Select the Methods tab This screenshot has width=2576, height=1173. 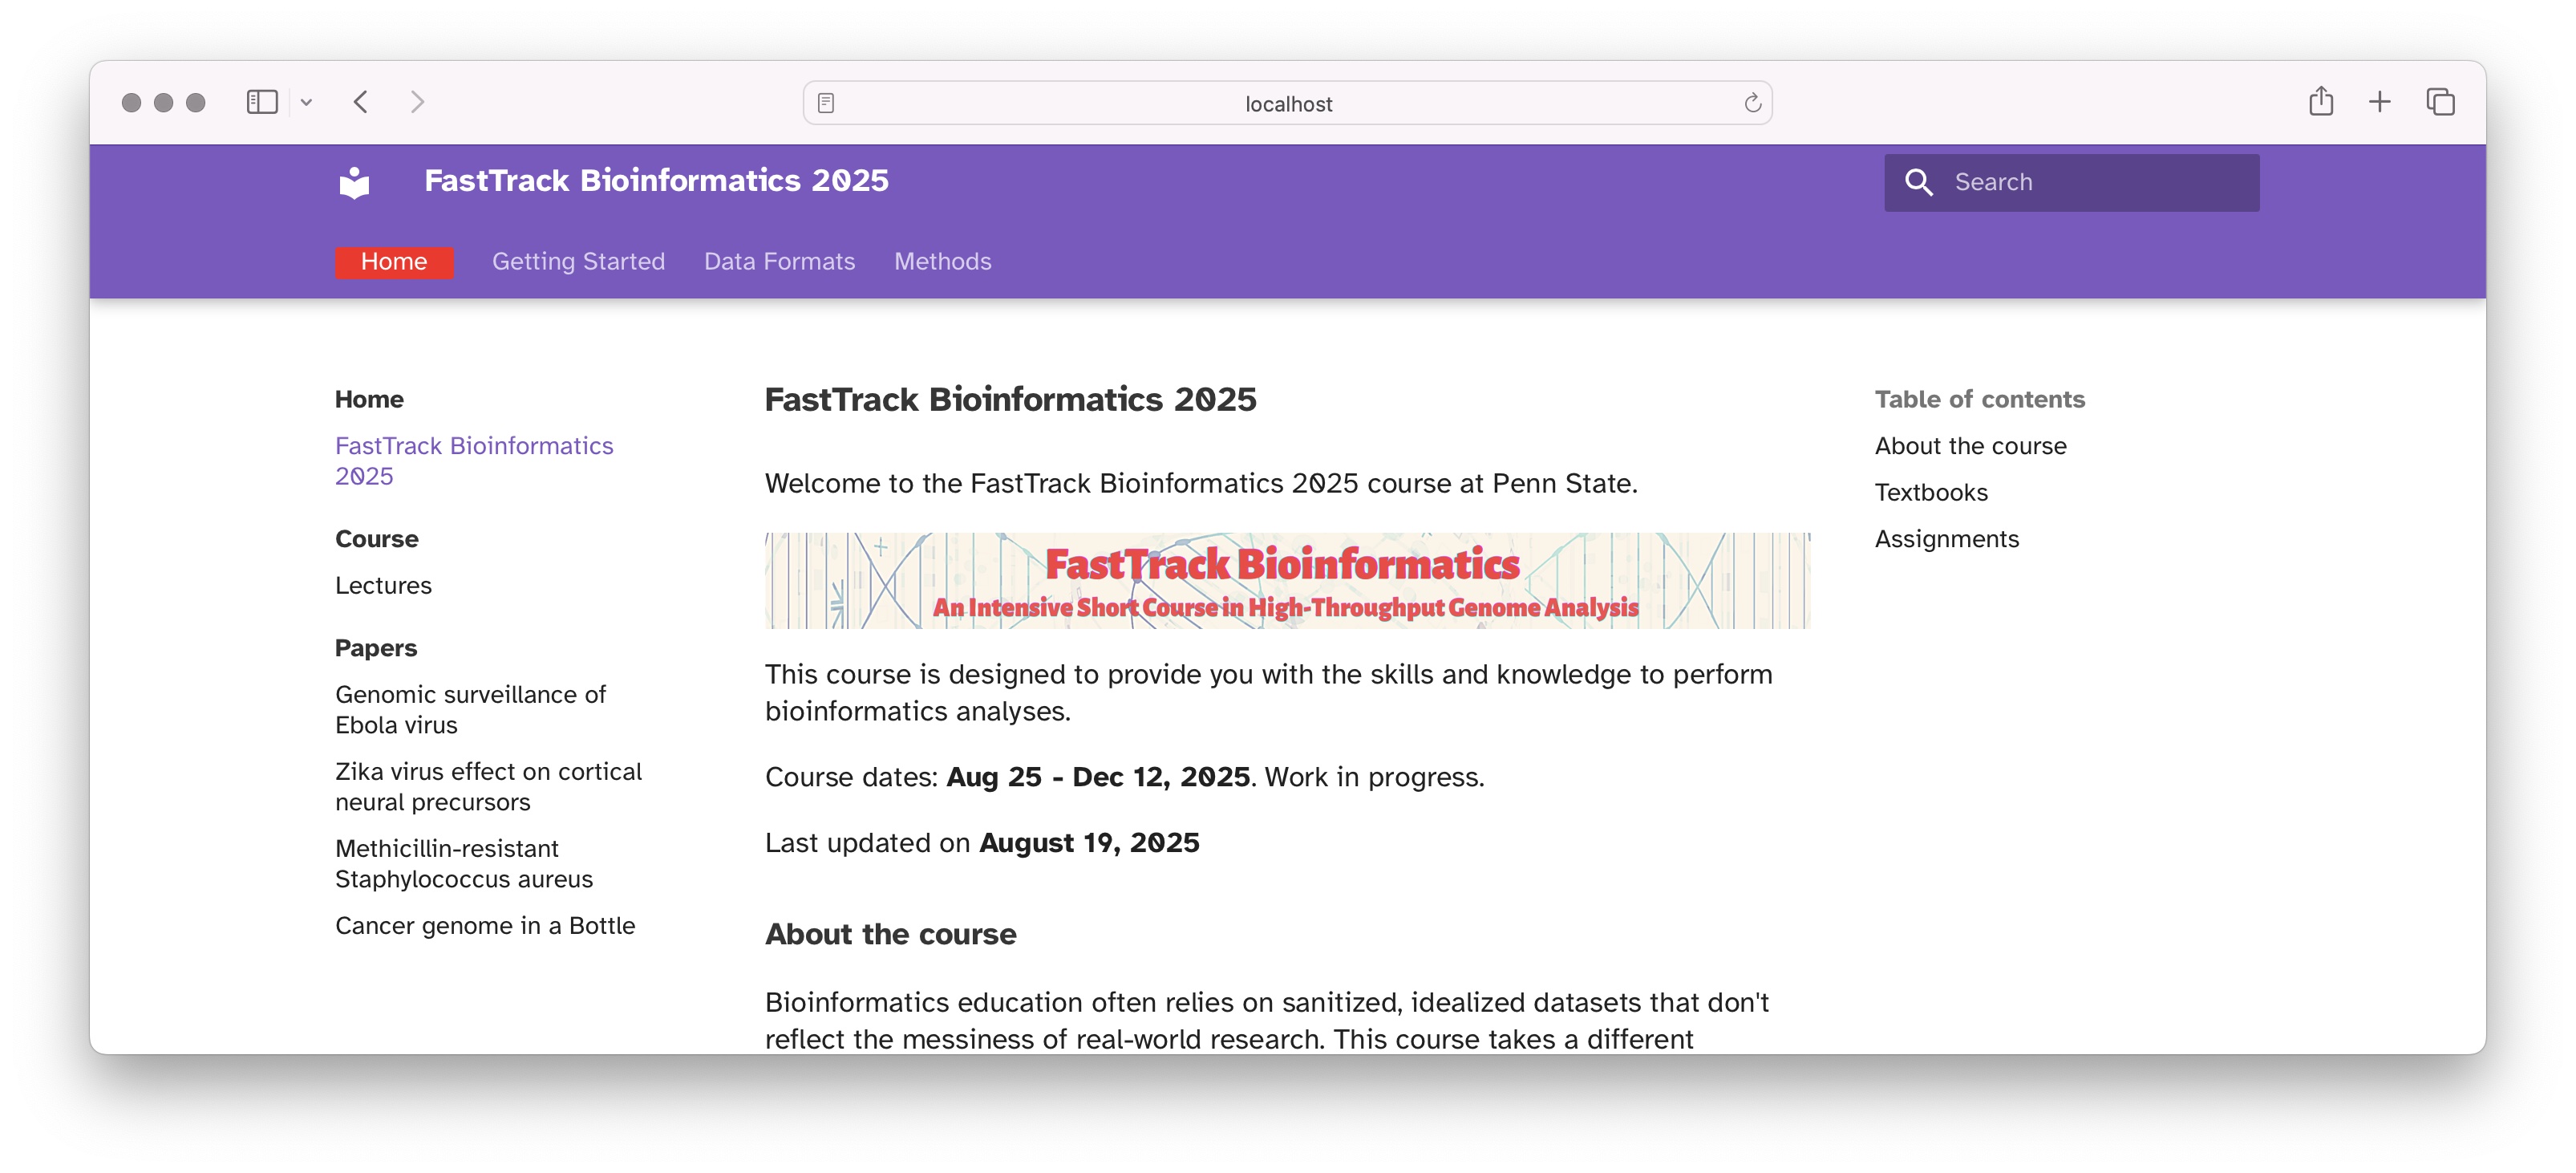pos(942,262)
